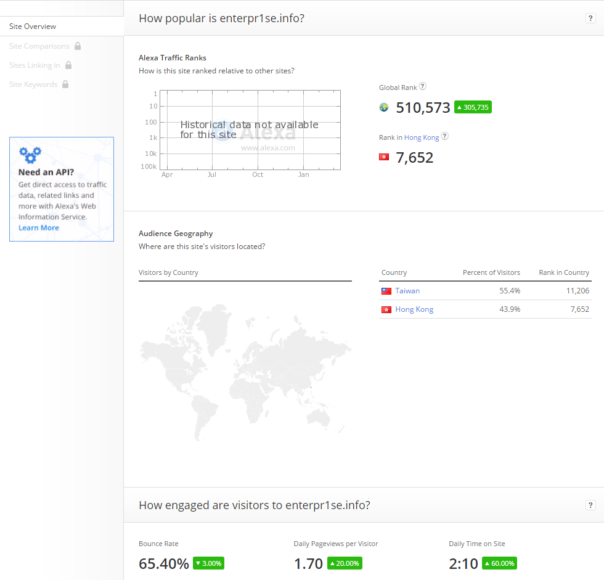Click the time on site 60.00% badge
Viewport: 604px width, 580px height.
(500, 563)
